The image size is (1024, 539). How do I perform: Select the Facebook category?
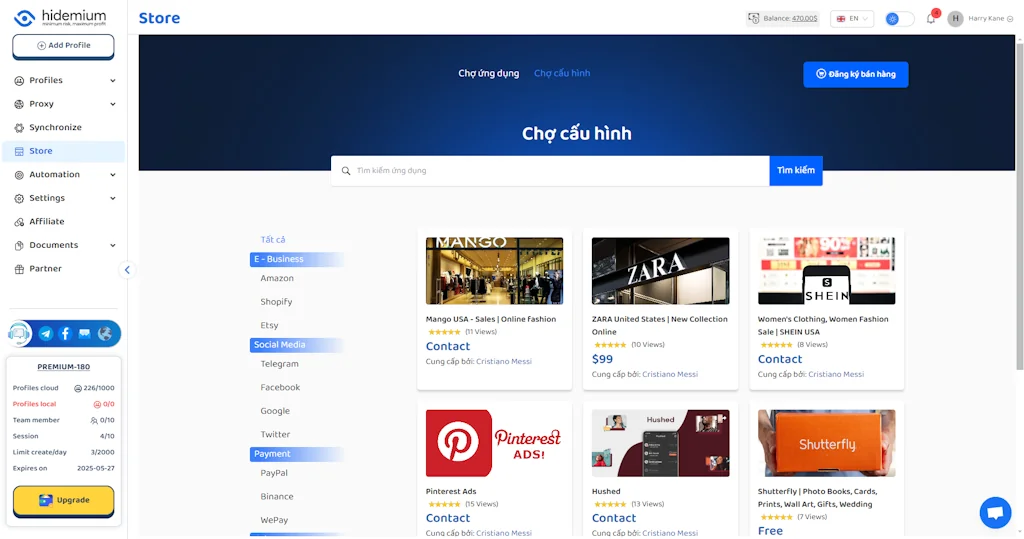click(280, 387)
